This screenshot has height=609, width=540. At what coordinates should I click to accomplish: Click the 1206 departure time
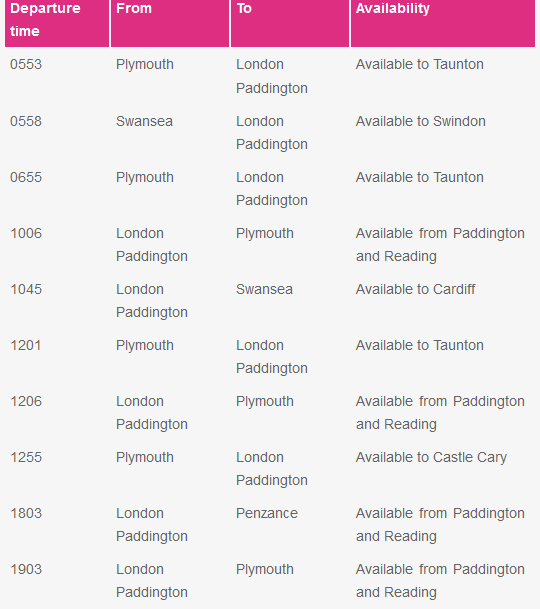26,401
